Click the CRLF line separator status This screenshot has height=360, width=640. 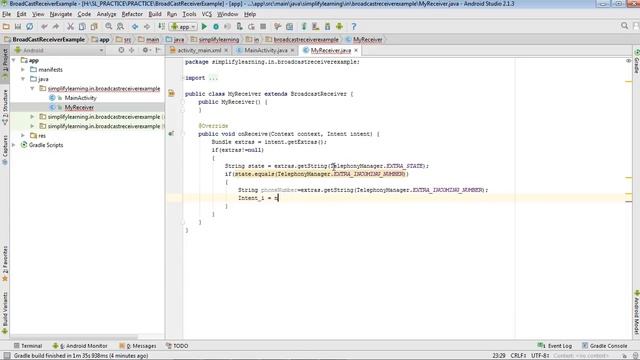click(518, 356)
